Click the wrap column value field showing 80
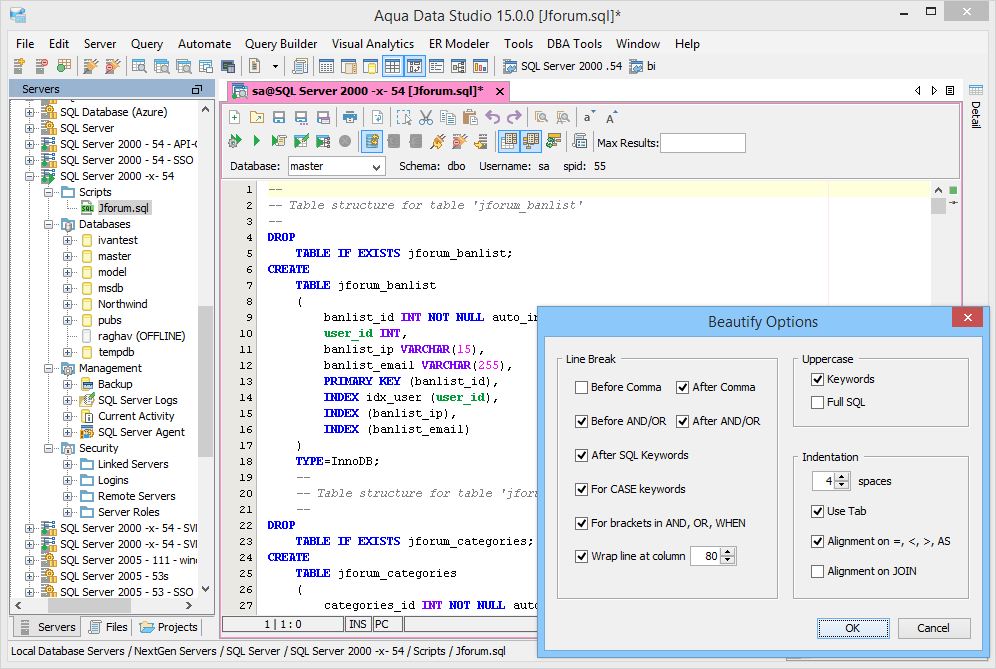 click(x=706, y=557)
